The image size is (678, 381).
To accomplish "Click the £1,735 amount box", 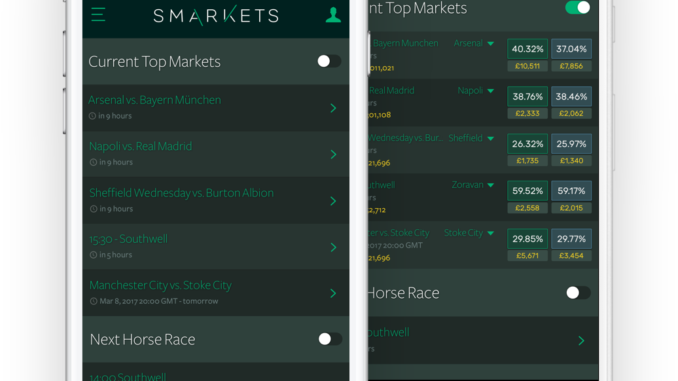I will point(528,161).
